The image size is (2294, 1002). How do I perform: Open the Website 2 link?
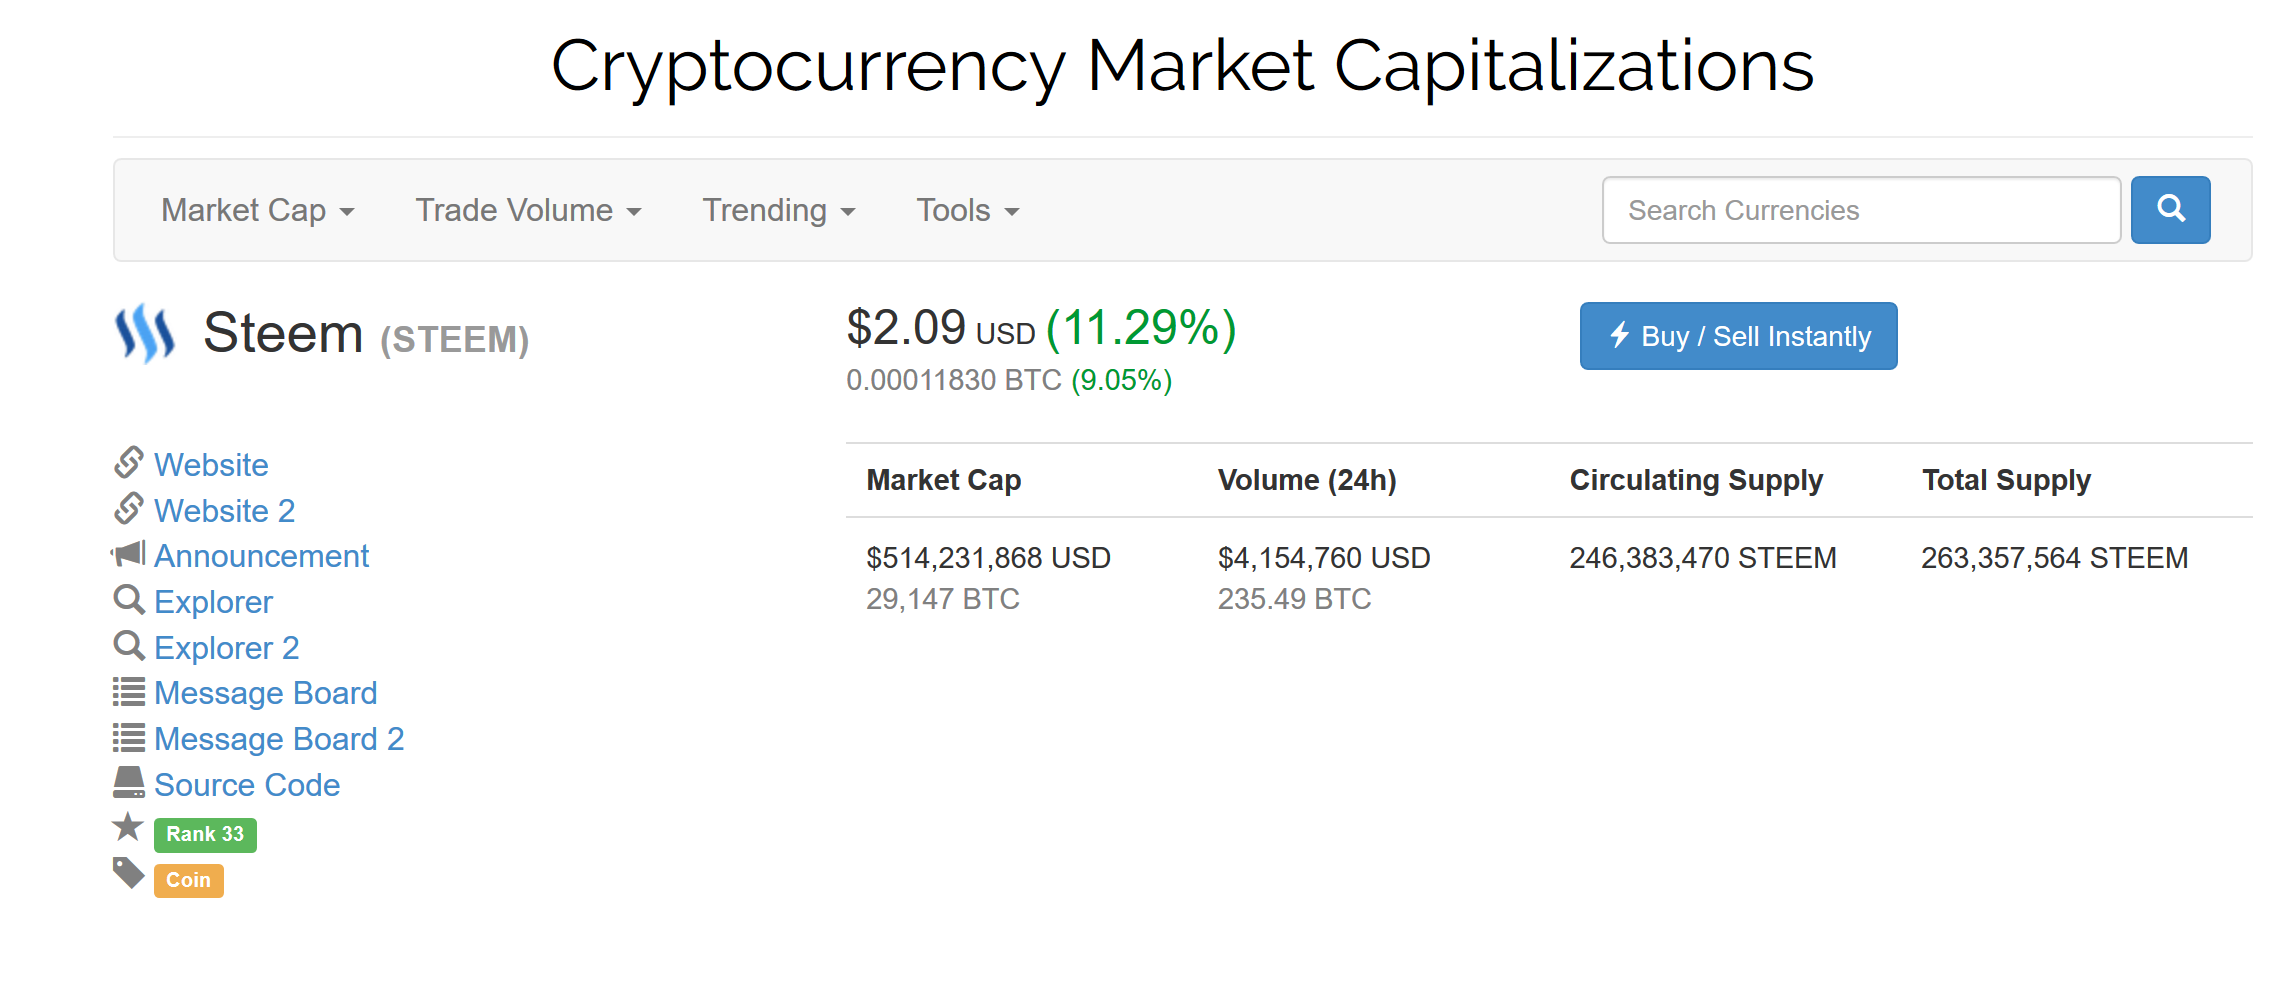click(x=224, y=511)
